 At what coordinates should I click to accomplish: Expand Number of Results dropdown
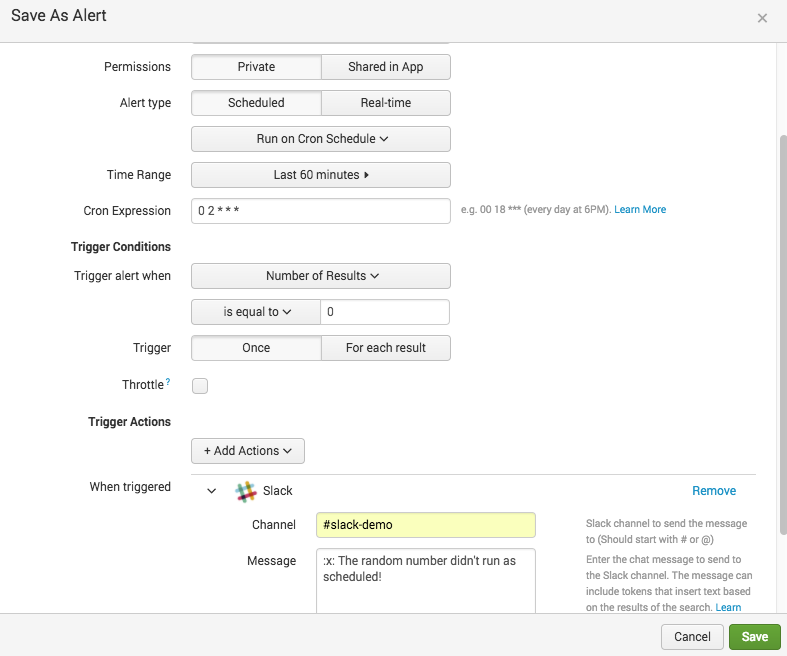[x=321, y=276]
